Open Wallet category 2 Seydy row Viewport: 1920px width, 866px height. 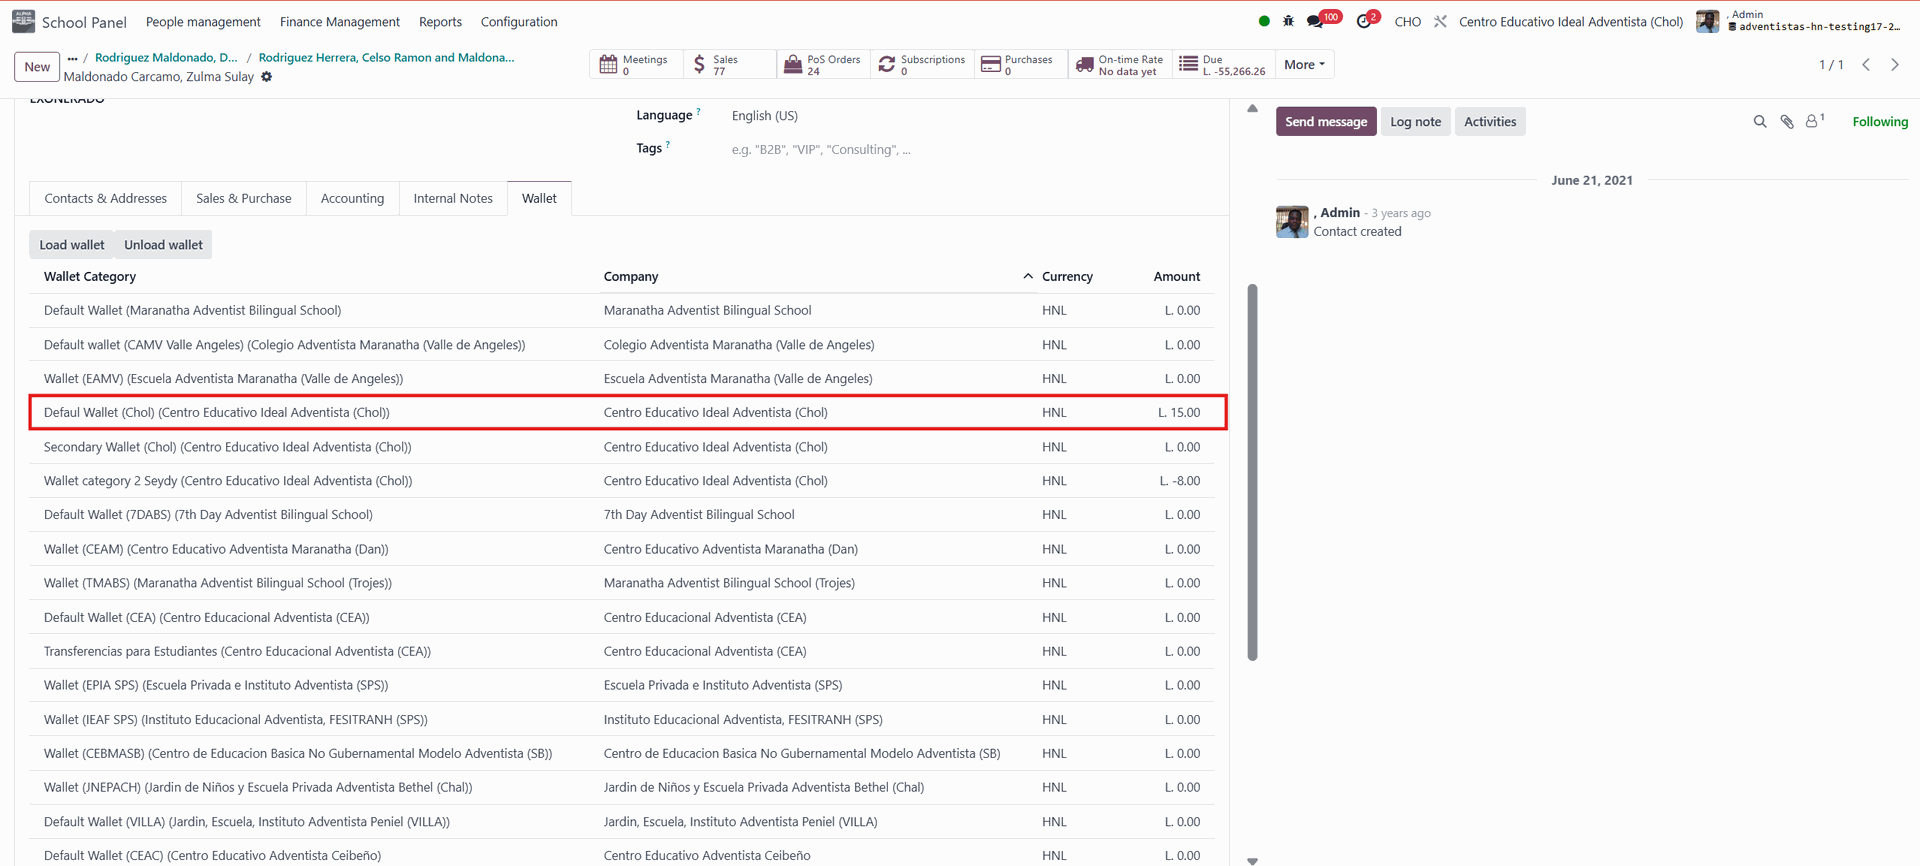coord(622,481)
